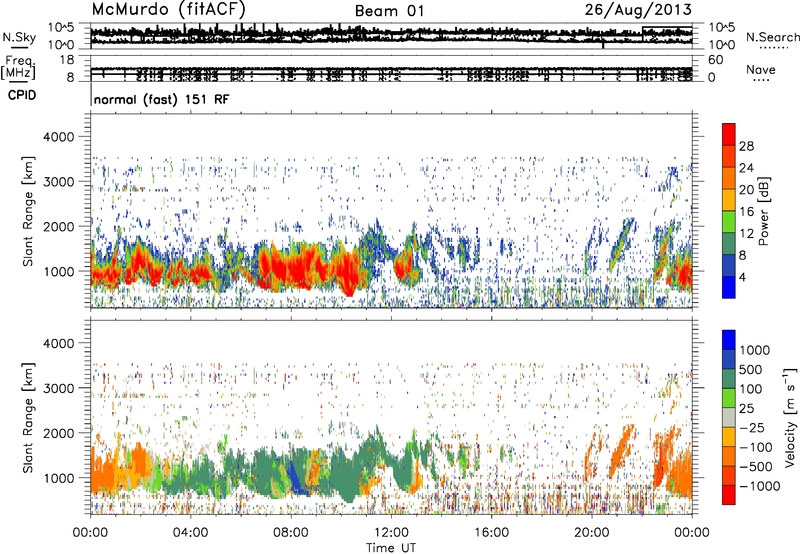Image resolution: width=800 pixels, height=554 pixels.
Task: Click the "Velocity [m s-1]" colorbar title
Action: click(790, 417)
